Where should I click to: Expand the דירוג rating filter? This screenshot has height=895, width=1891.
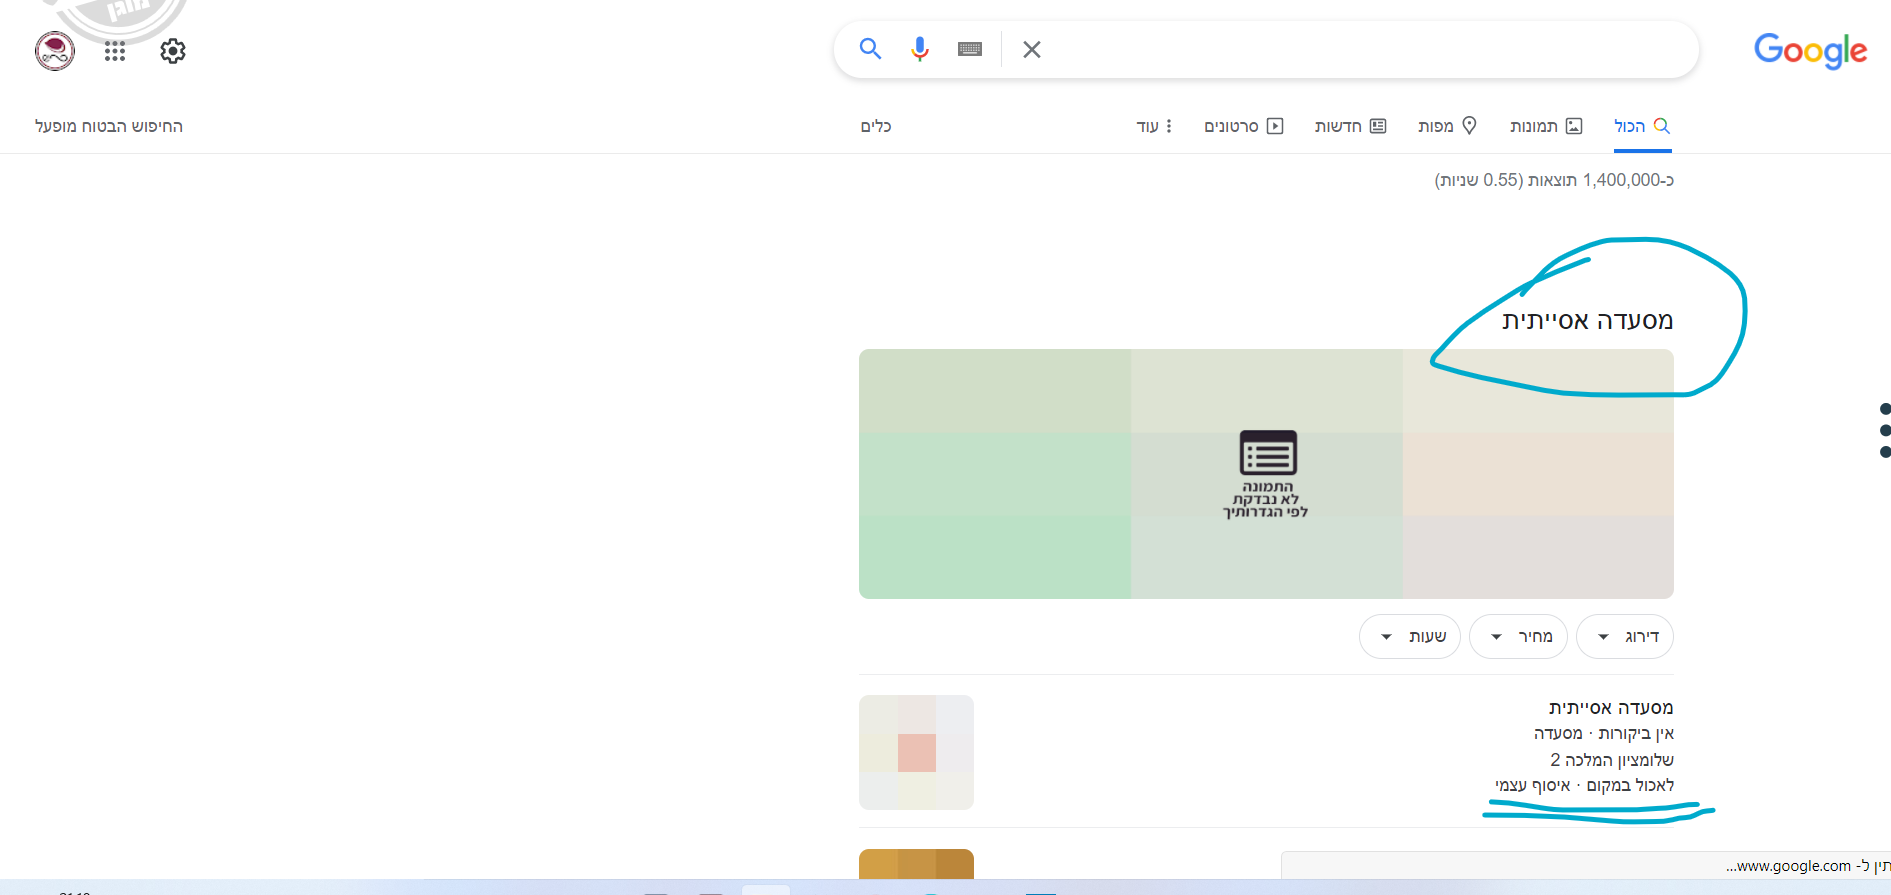[1625, 637]
